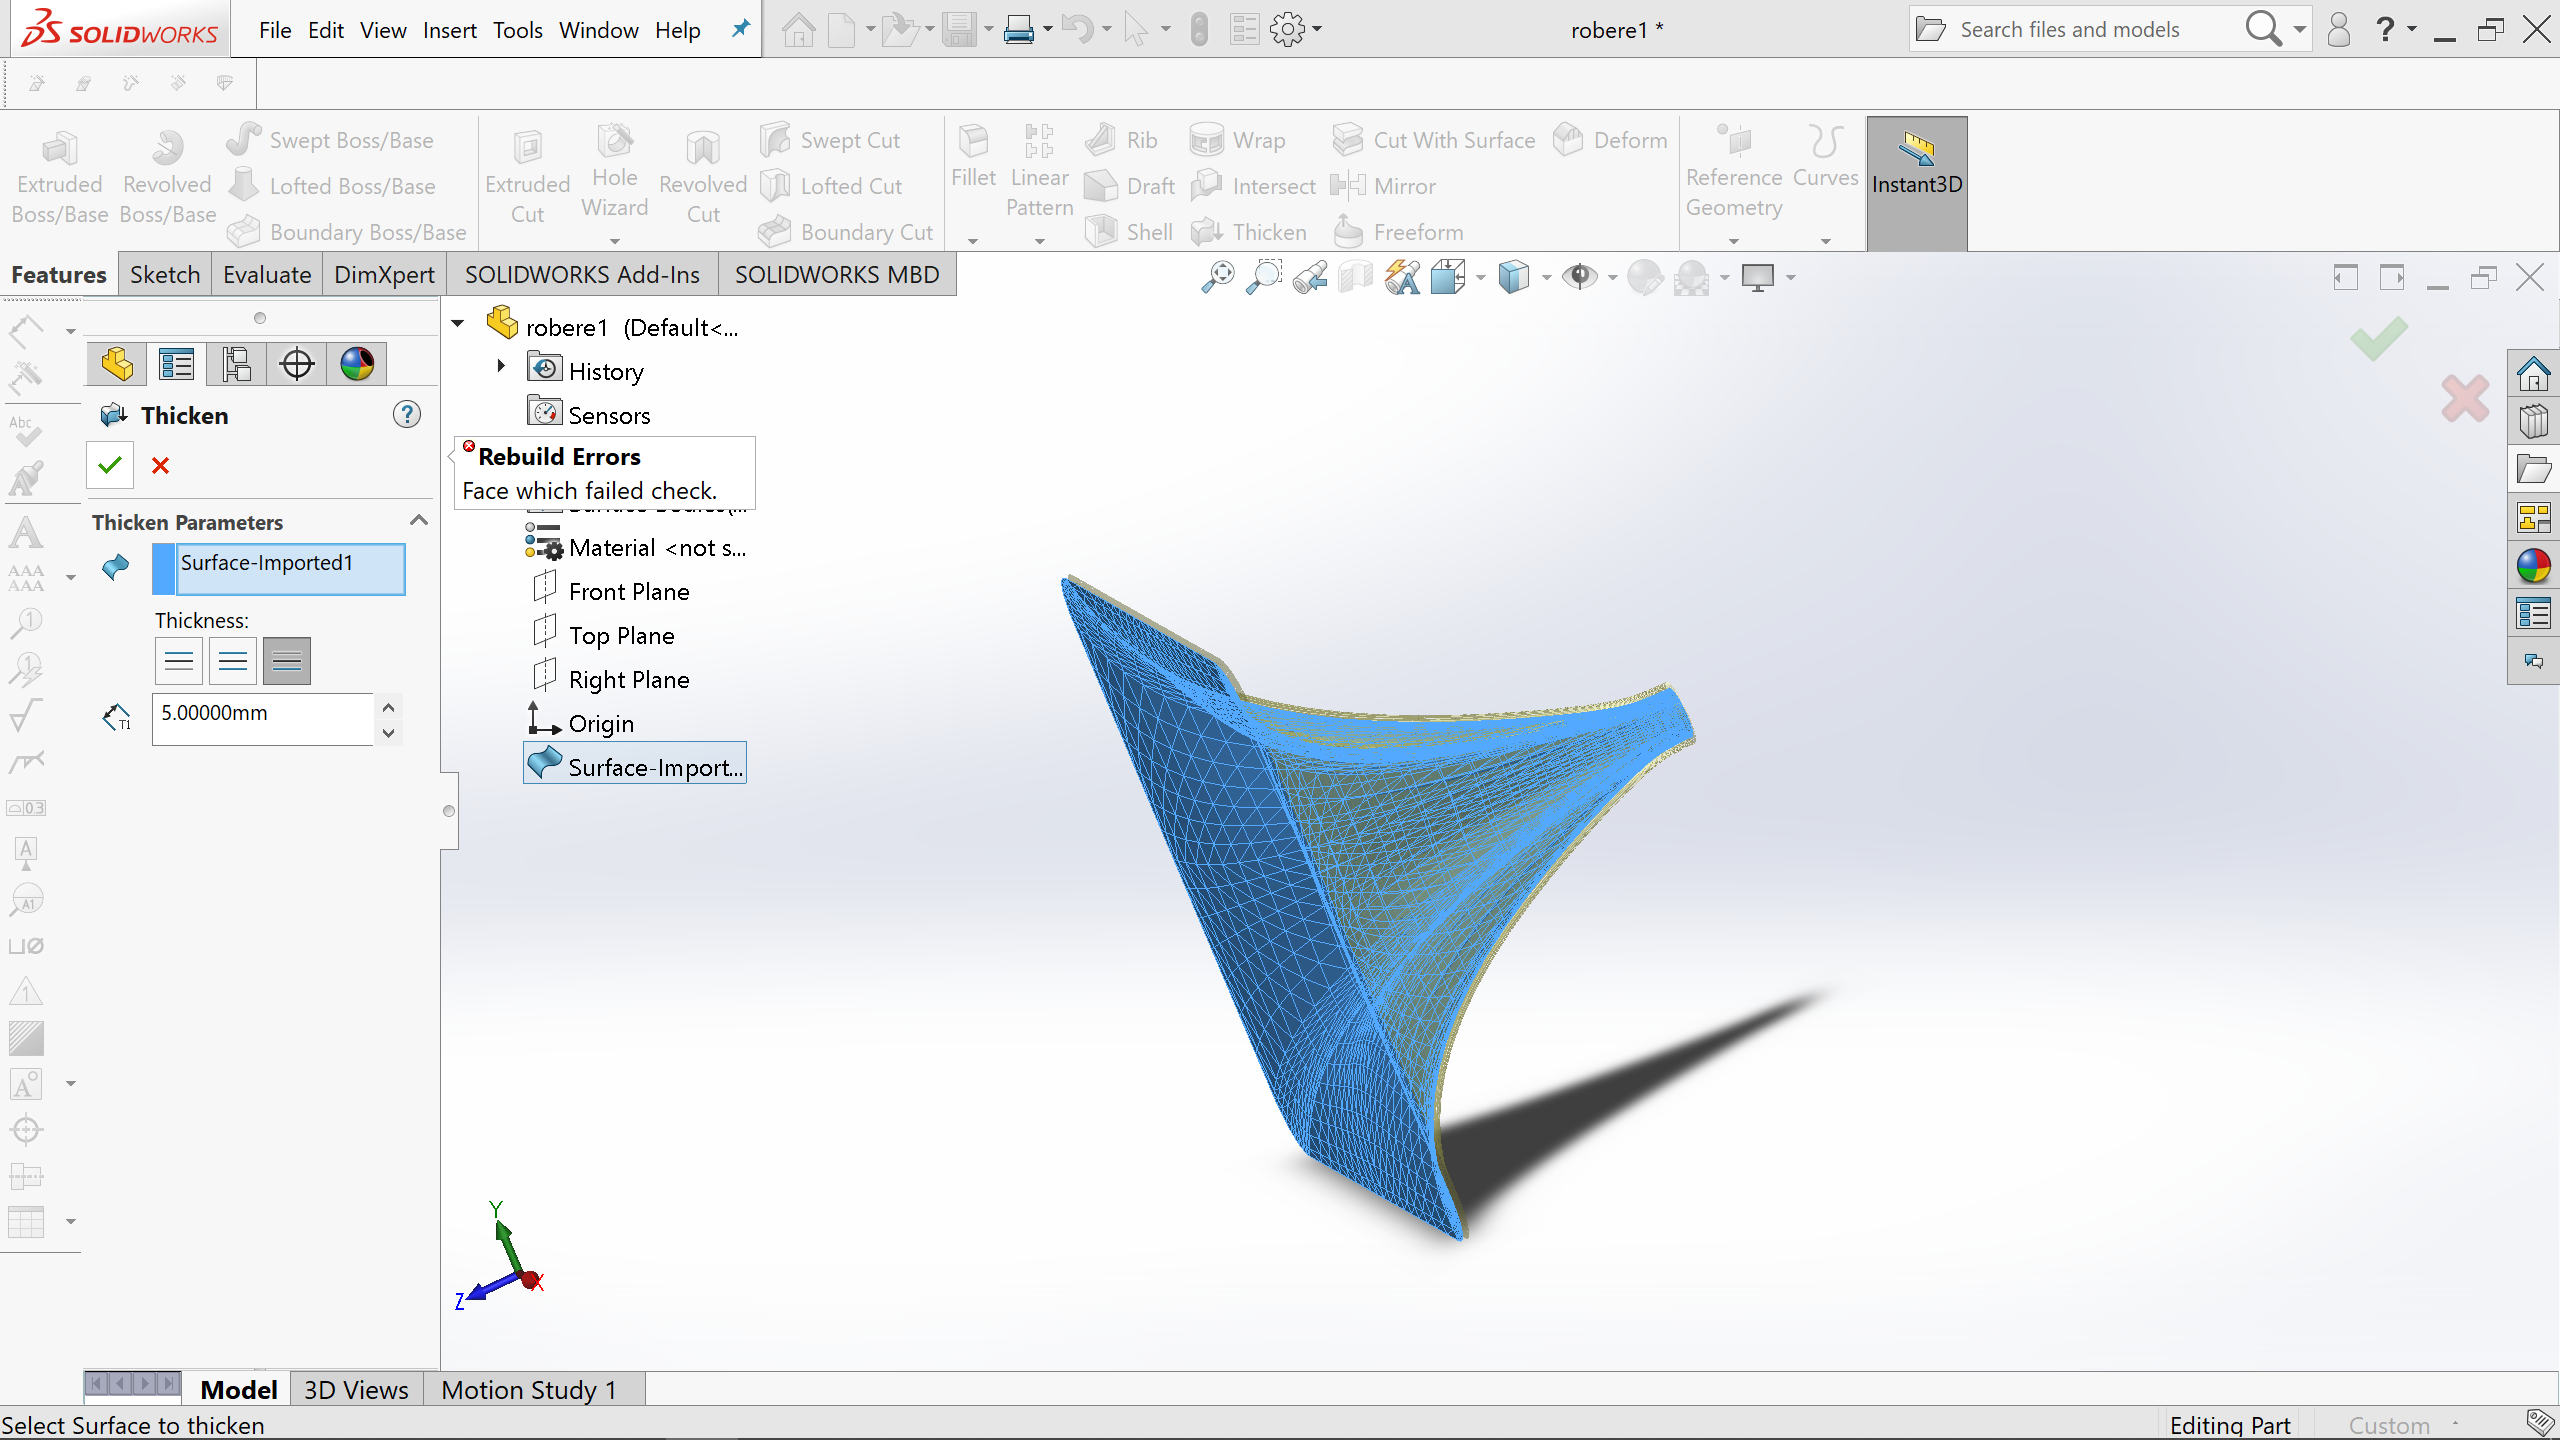
Task: Select Surface-Import feature in the tree
Action: click(x=635, y=766)
